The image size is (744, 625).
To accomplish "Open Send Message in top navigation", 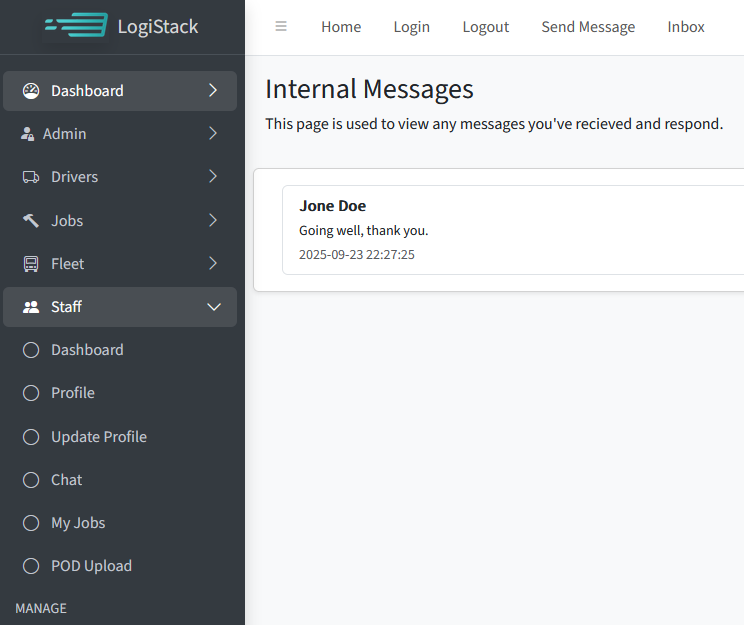I will click(x=588, y=27).
